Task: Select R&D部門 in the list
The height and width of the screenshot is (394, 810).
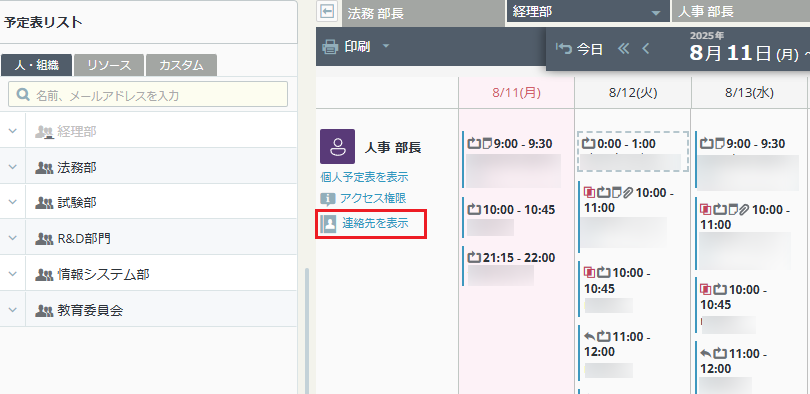Action: point(84,239)
